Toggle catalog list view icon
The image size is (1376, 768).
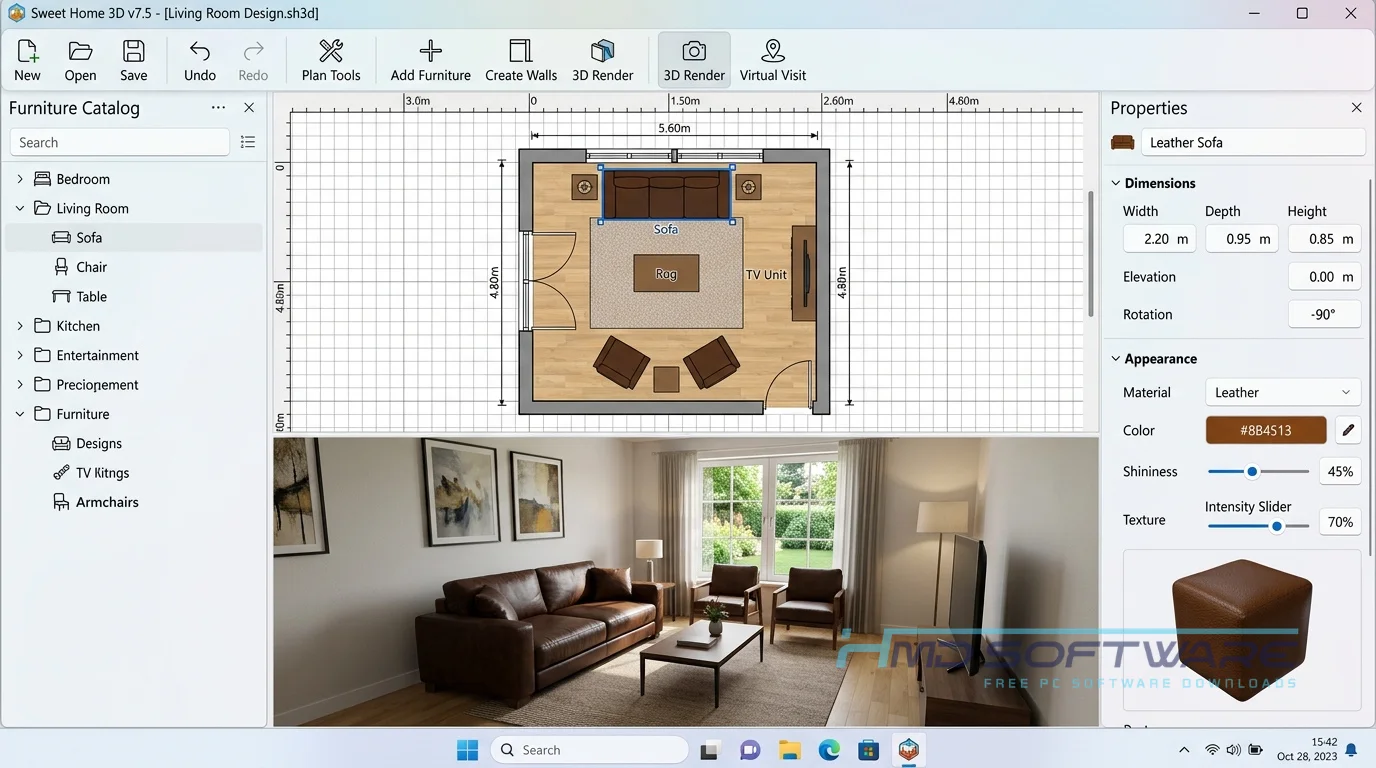248,142
